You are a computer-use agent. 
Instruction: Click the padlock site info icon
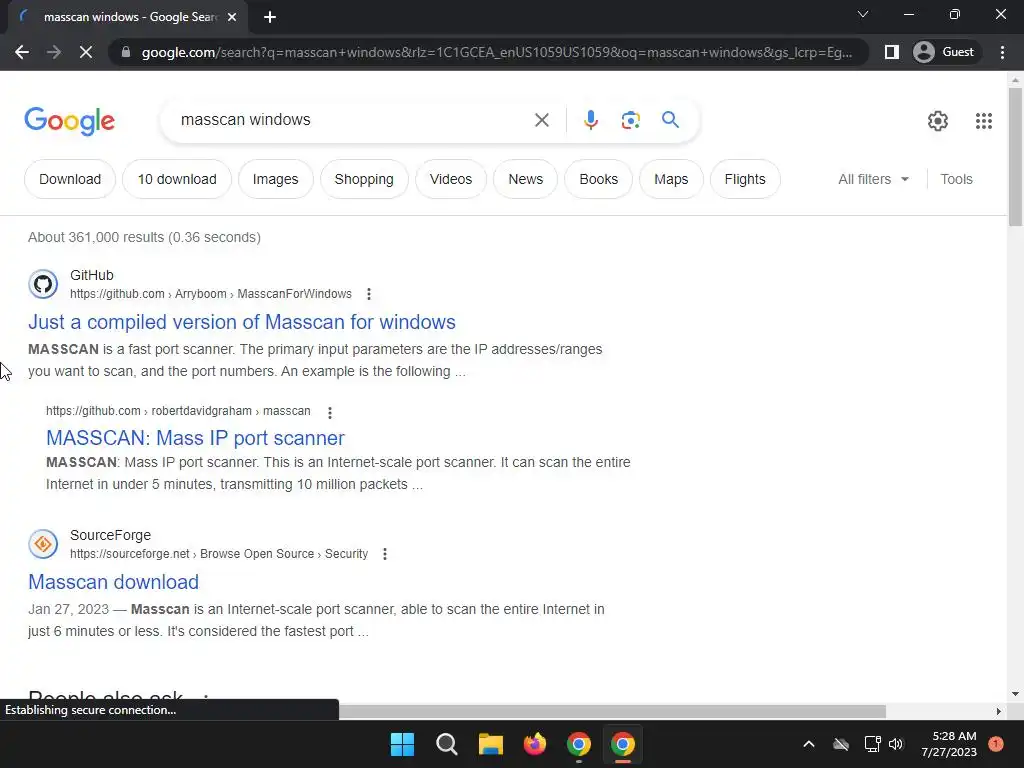coord(126,52)
